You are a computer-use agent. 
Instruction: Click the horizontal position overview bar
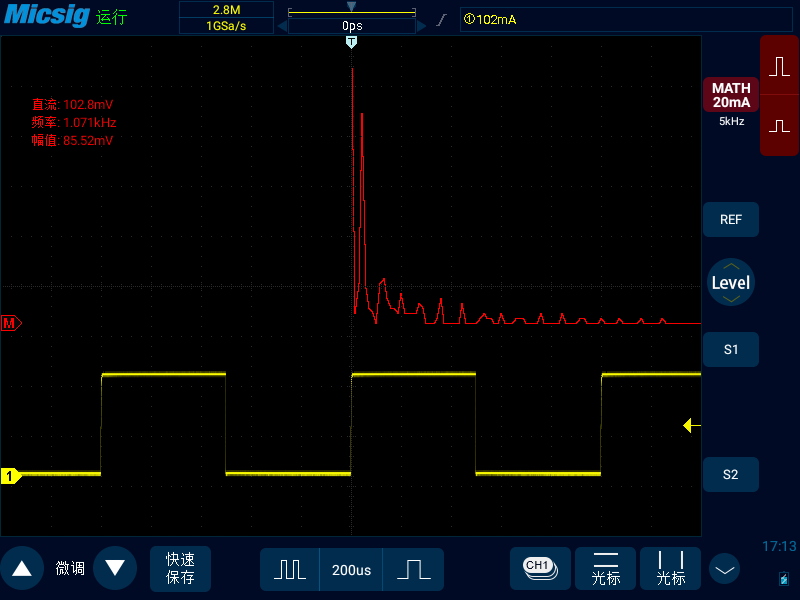(x=352, y=11)
